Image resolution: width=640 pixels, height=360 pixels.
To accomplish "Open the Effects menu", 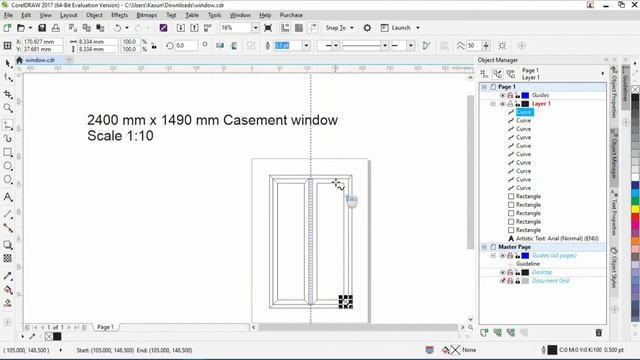I will pyautogui.click(x=120, y=15).
